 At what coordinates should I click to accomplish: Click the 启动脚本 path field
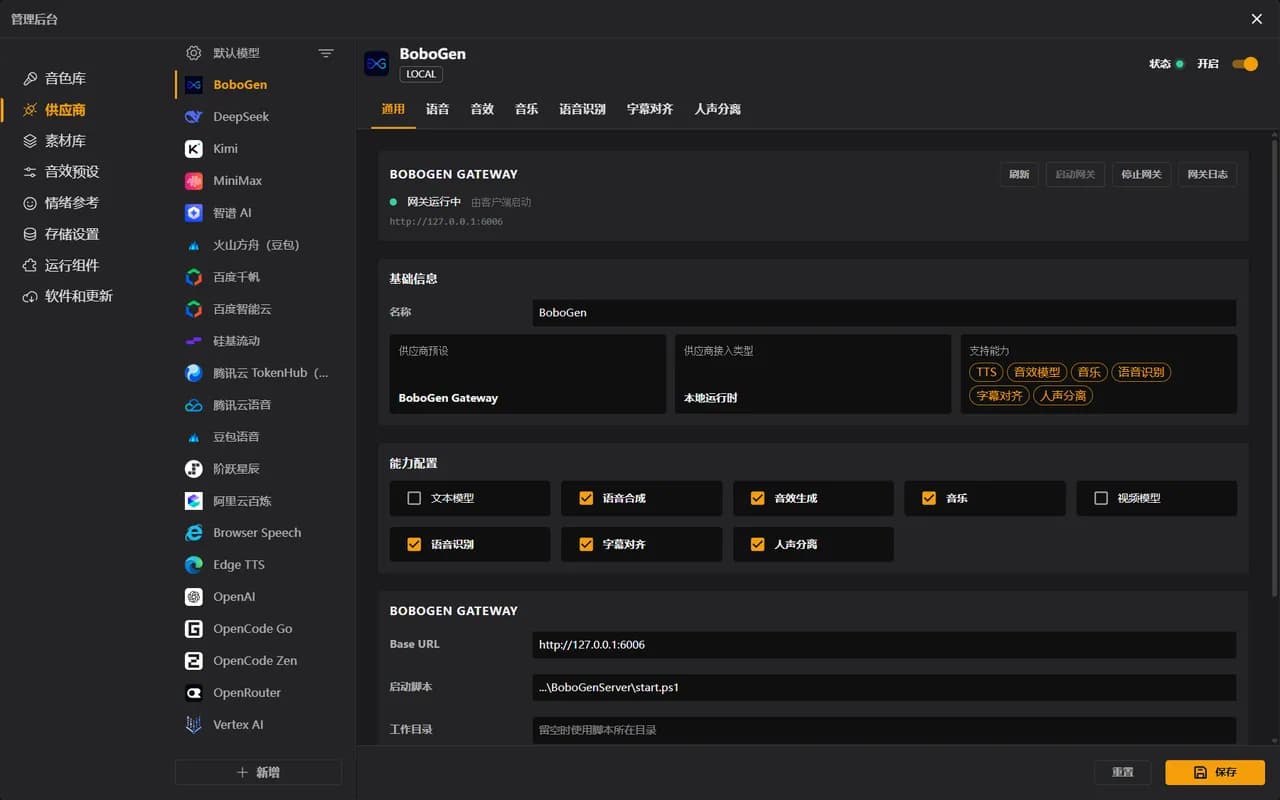pyautogui.click(x=884, y=688)
